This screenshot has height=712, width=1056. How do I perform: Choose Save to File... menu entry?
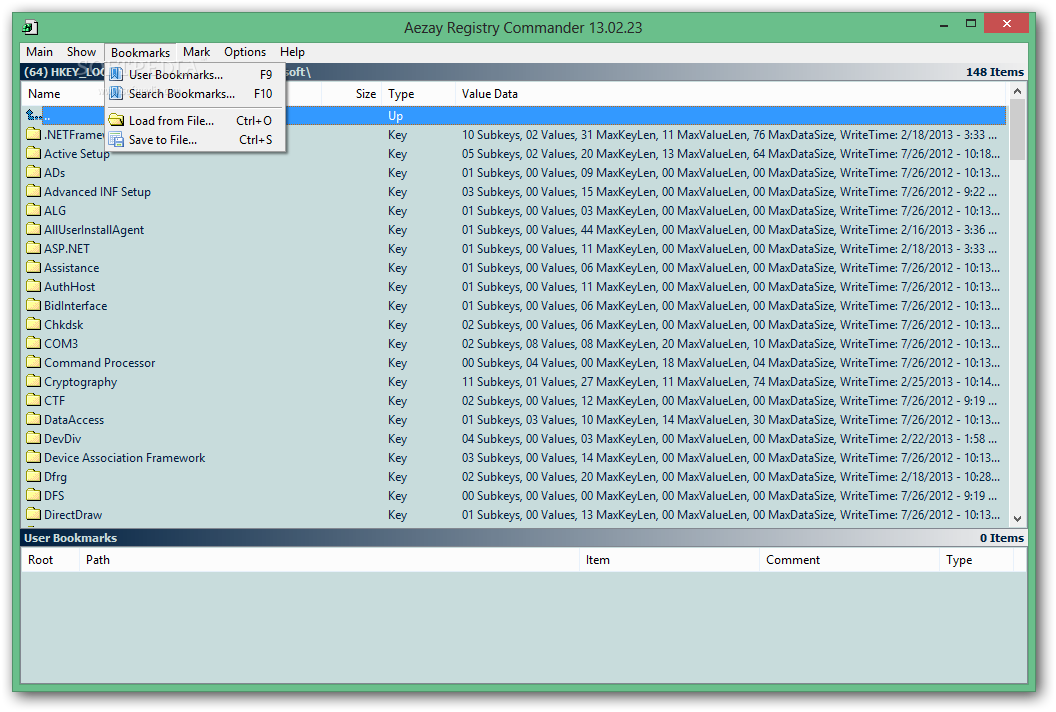point(195,139)
